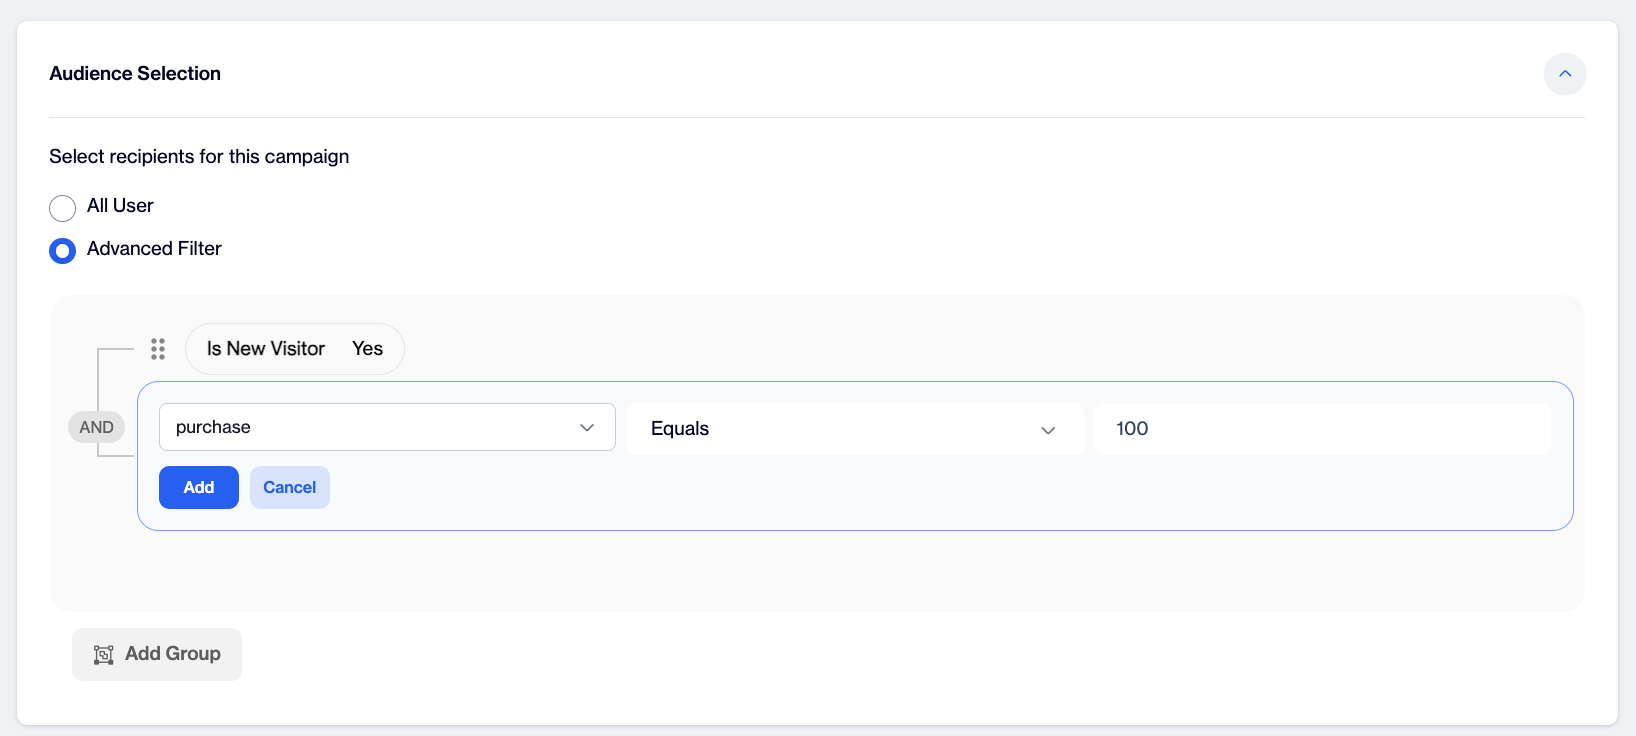
Task: Open the purchase attribute dropdown
Action: [x=387, y=427]
